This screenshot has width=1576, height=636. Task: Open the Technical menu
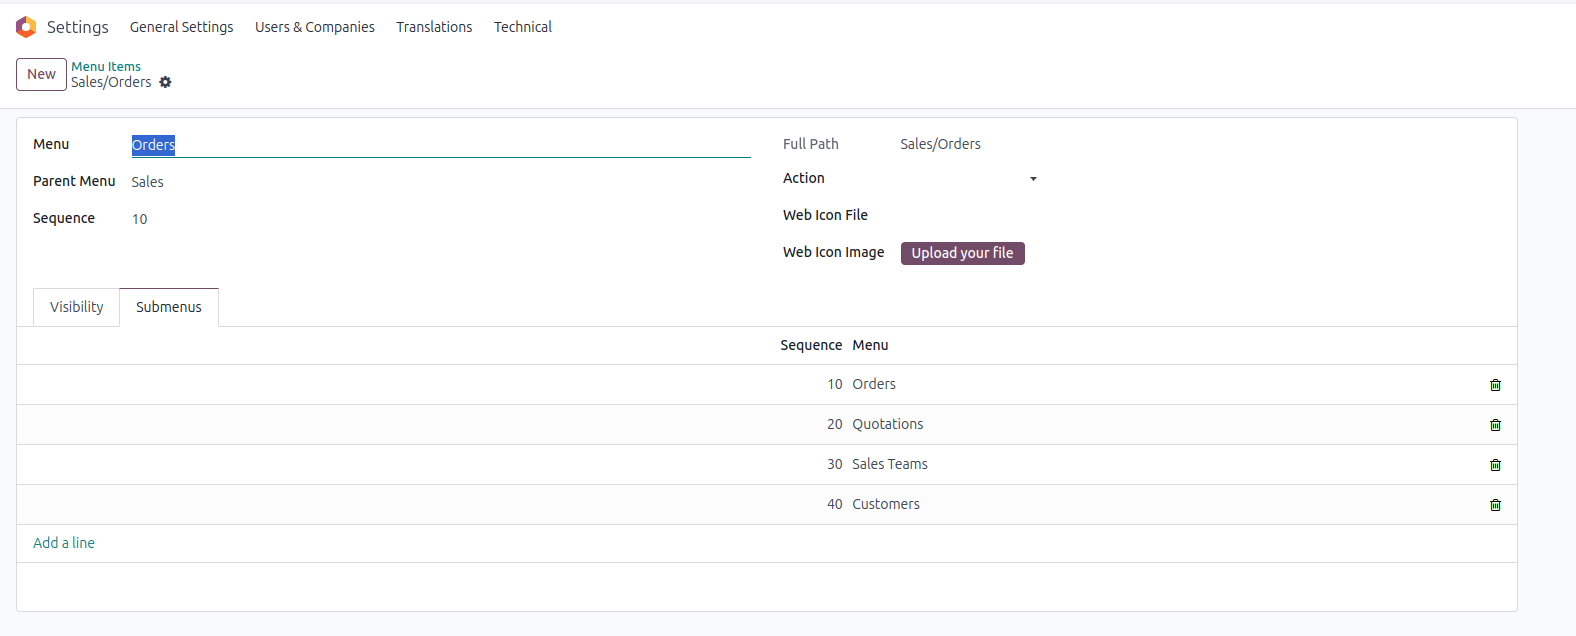tap(523, 27)
